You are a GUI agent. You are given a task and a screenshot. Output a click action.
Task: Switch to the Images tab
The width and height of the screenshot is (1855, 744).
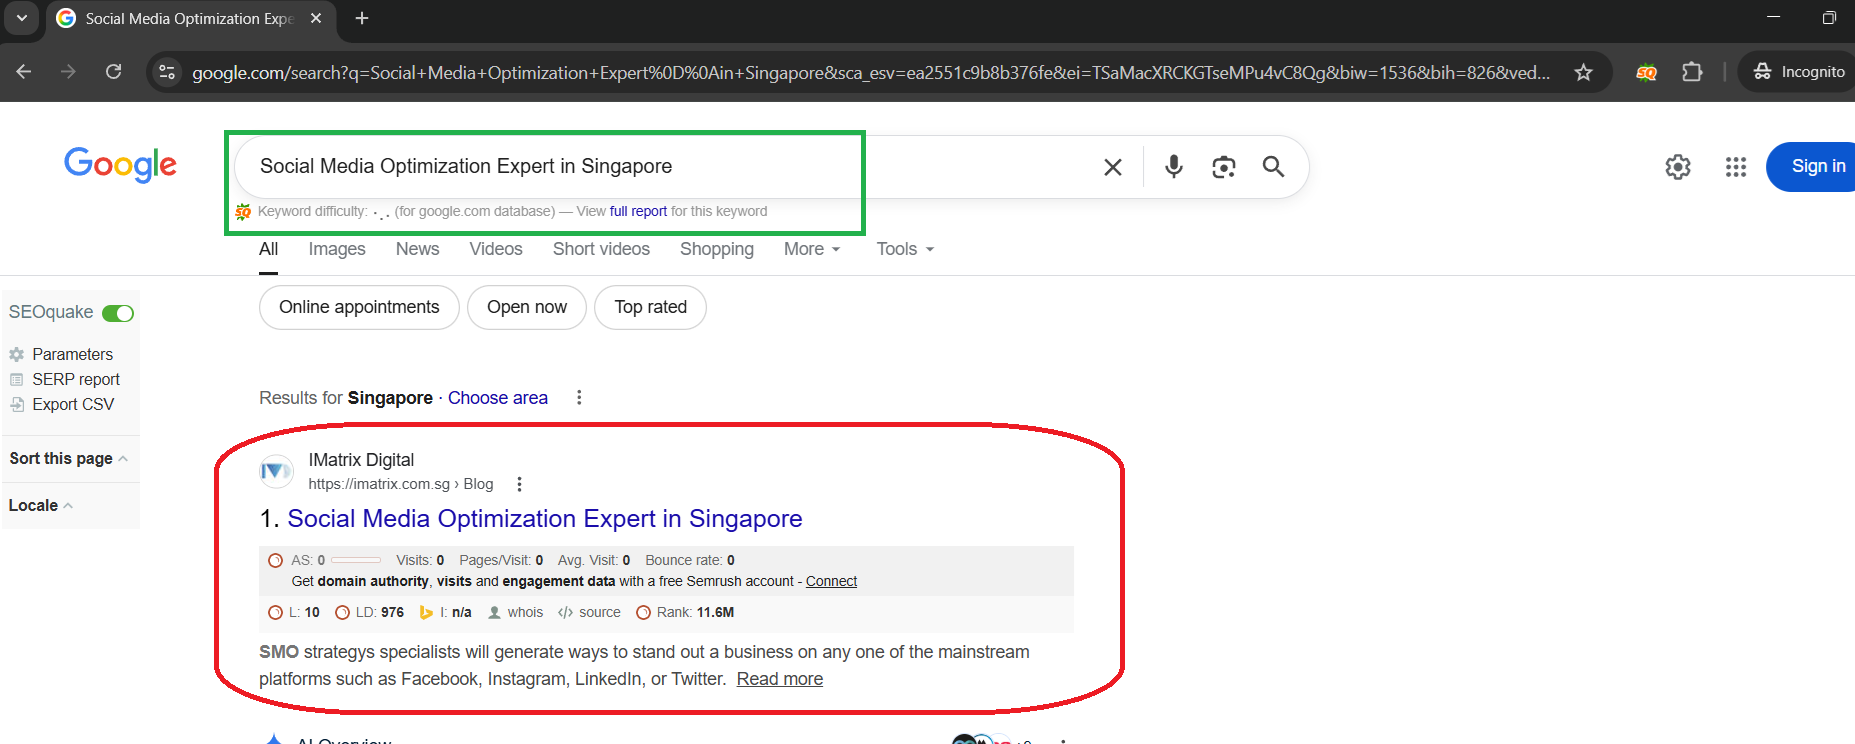336,249
